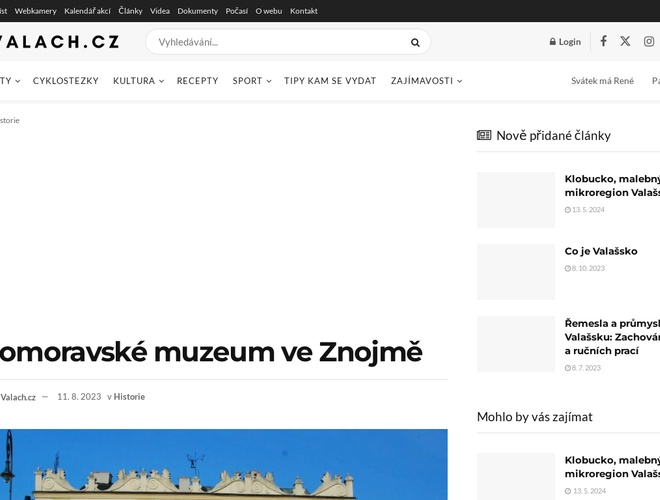This screenshot has height=500, width=660.
Task: Click the Login lock button
Action: point(565,42)
